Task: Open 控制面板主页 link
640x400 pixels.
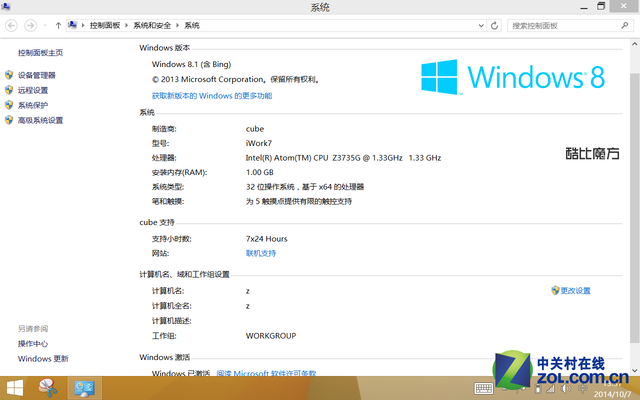Action: pyautogui.click(x=40, y=53)
